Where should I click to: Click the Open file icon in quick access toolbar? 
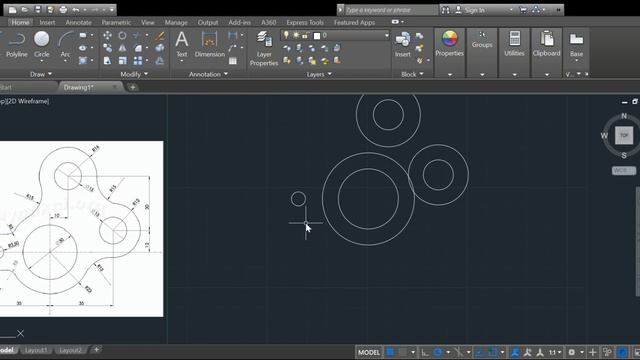point(25,9)
